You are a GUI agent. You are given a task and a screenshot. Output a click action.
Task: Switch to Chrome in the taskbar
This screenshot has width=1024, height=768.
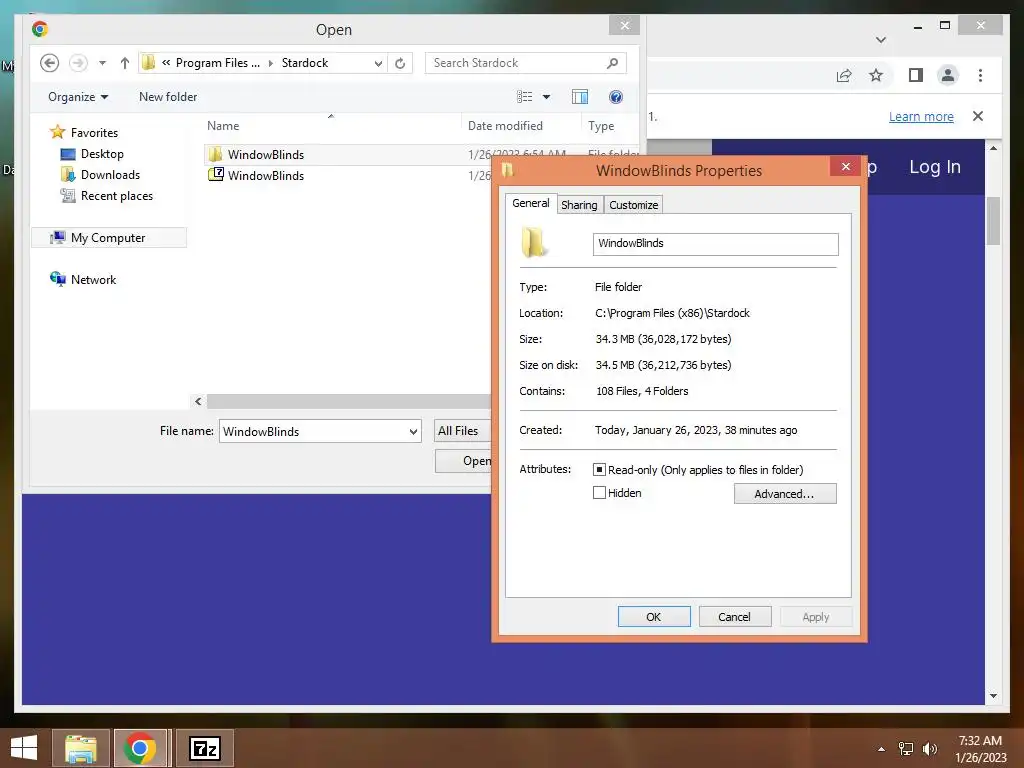tap(141, 748)
